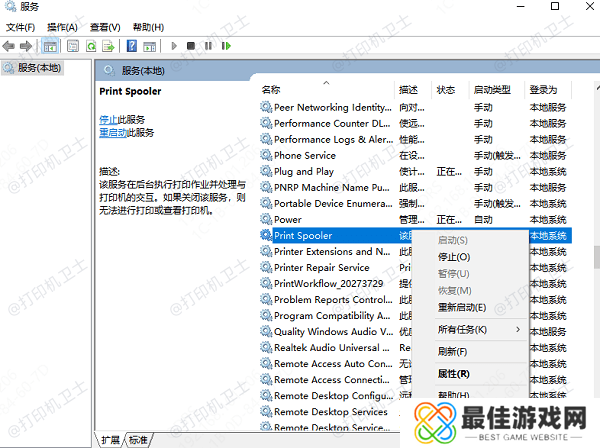This screenshot has width=600, height=448.
Task: Open the 操作(A) menu
Action: 62,27
